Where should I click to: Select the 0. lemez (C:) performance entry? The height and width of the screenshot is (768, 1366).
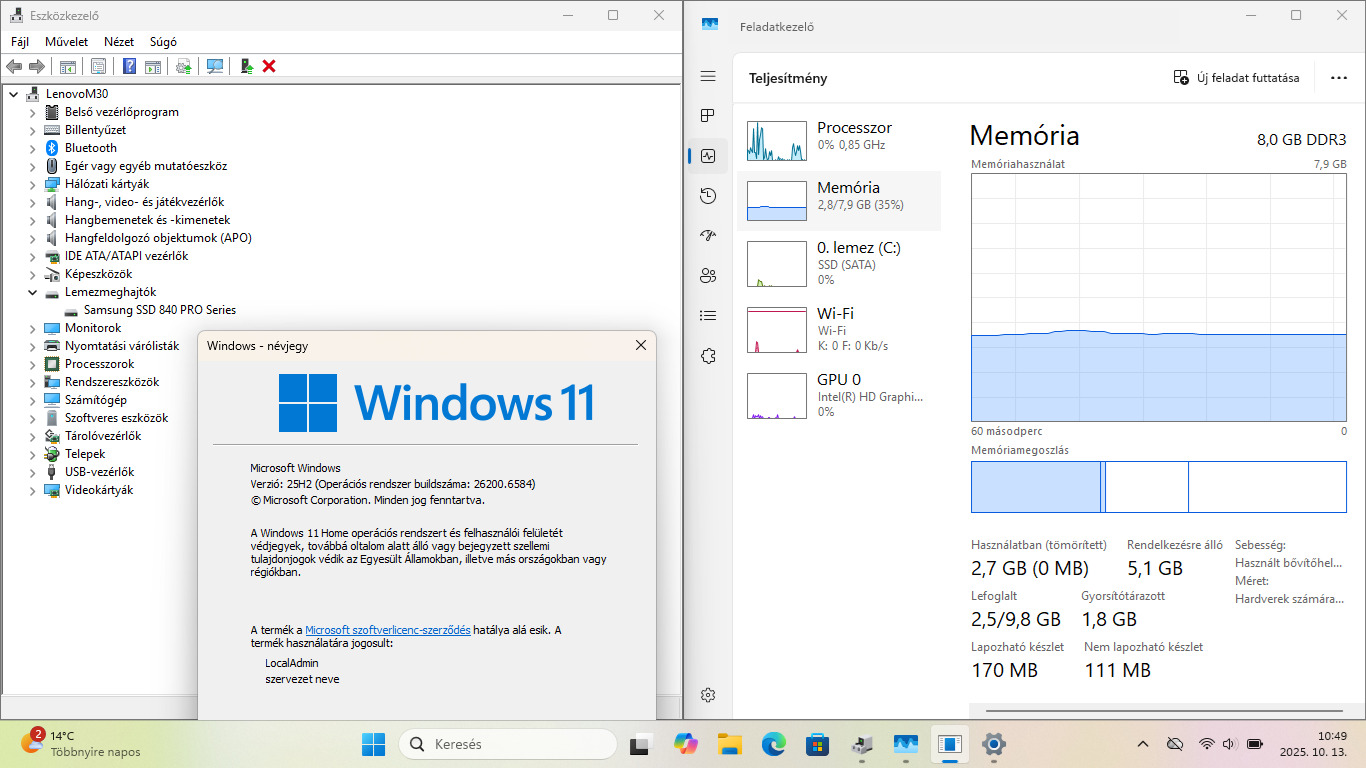[x=838, y=263]
